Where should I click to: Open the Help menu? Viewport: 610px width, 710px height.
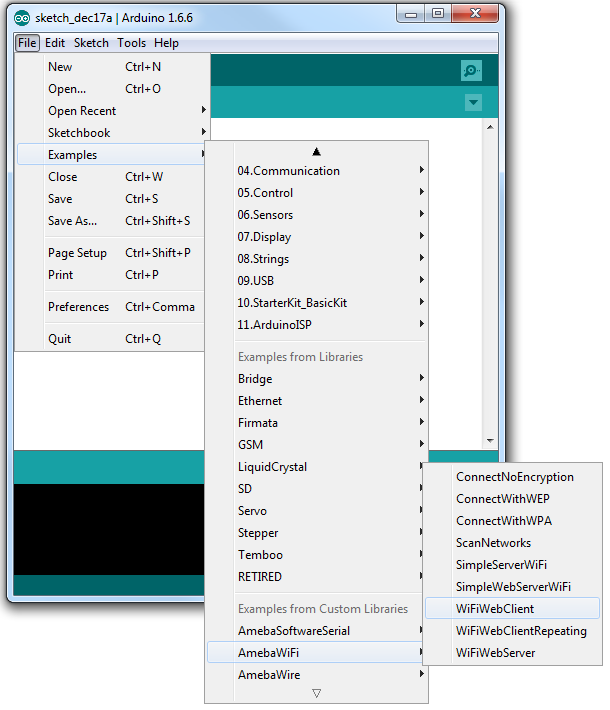pos(166,43)
